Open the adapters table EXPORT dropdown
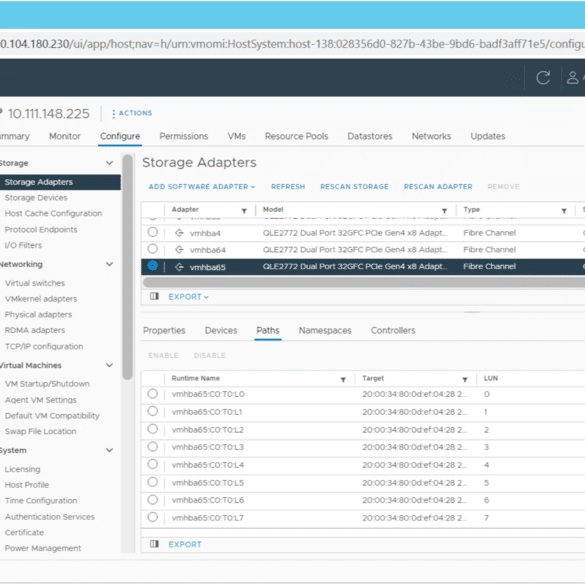This screenshot has height=585, width=585. click(188, 297)
